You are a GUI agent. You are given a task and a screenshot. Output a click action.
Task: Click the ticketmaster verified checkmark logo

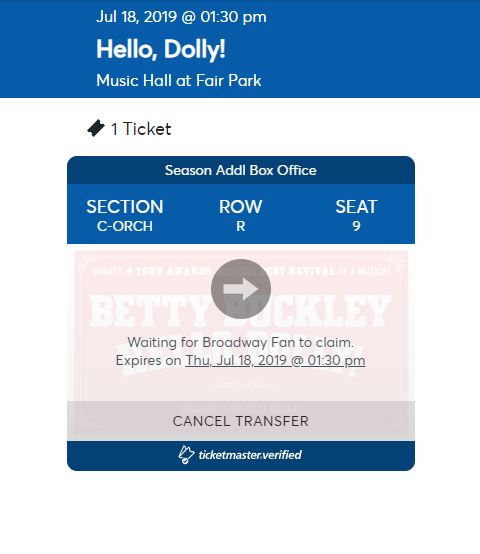click(x=186, y=455)
